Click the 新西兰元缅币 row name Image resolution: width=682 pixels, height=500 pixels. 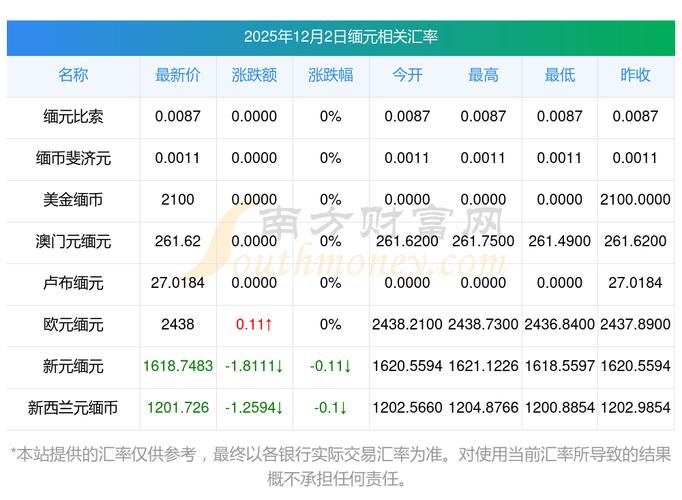73,408
